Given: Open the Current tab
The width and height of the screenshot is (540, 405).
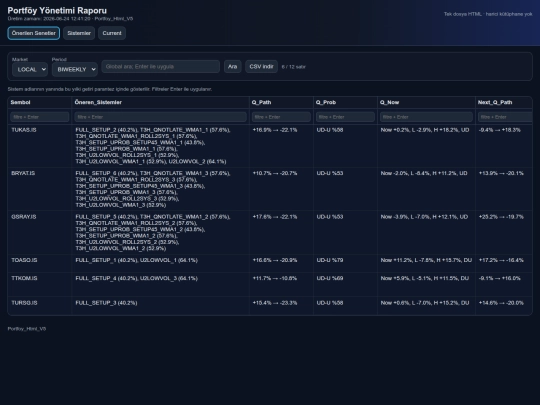Looking at the screenshot, I should point(112,33).
